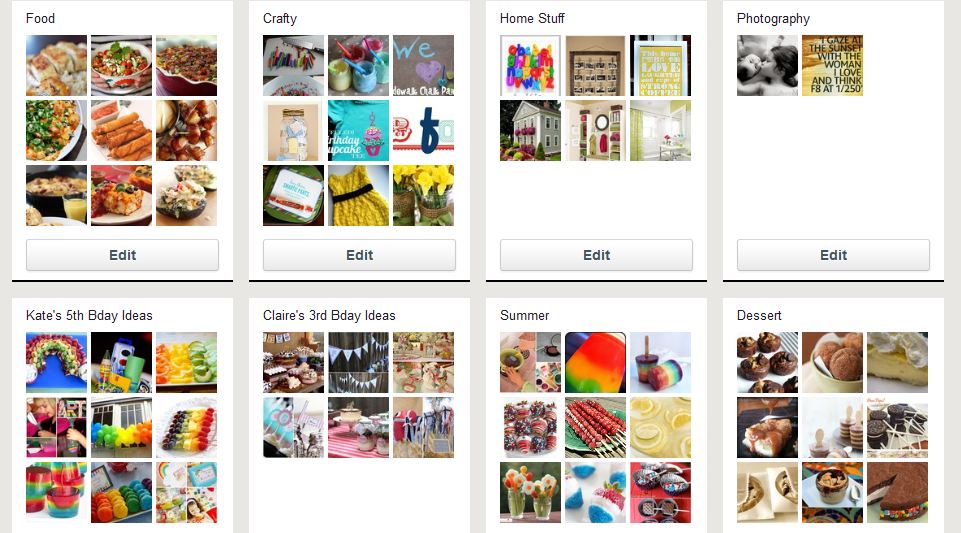Select the sunset quote thumbnail in Photography
Viewport: 961px width, 533px height.
click(832, 66)
